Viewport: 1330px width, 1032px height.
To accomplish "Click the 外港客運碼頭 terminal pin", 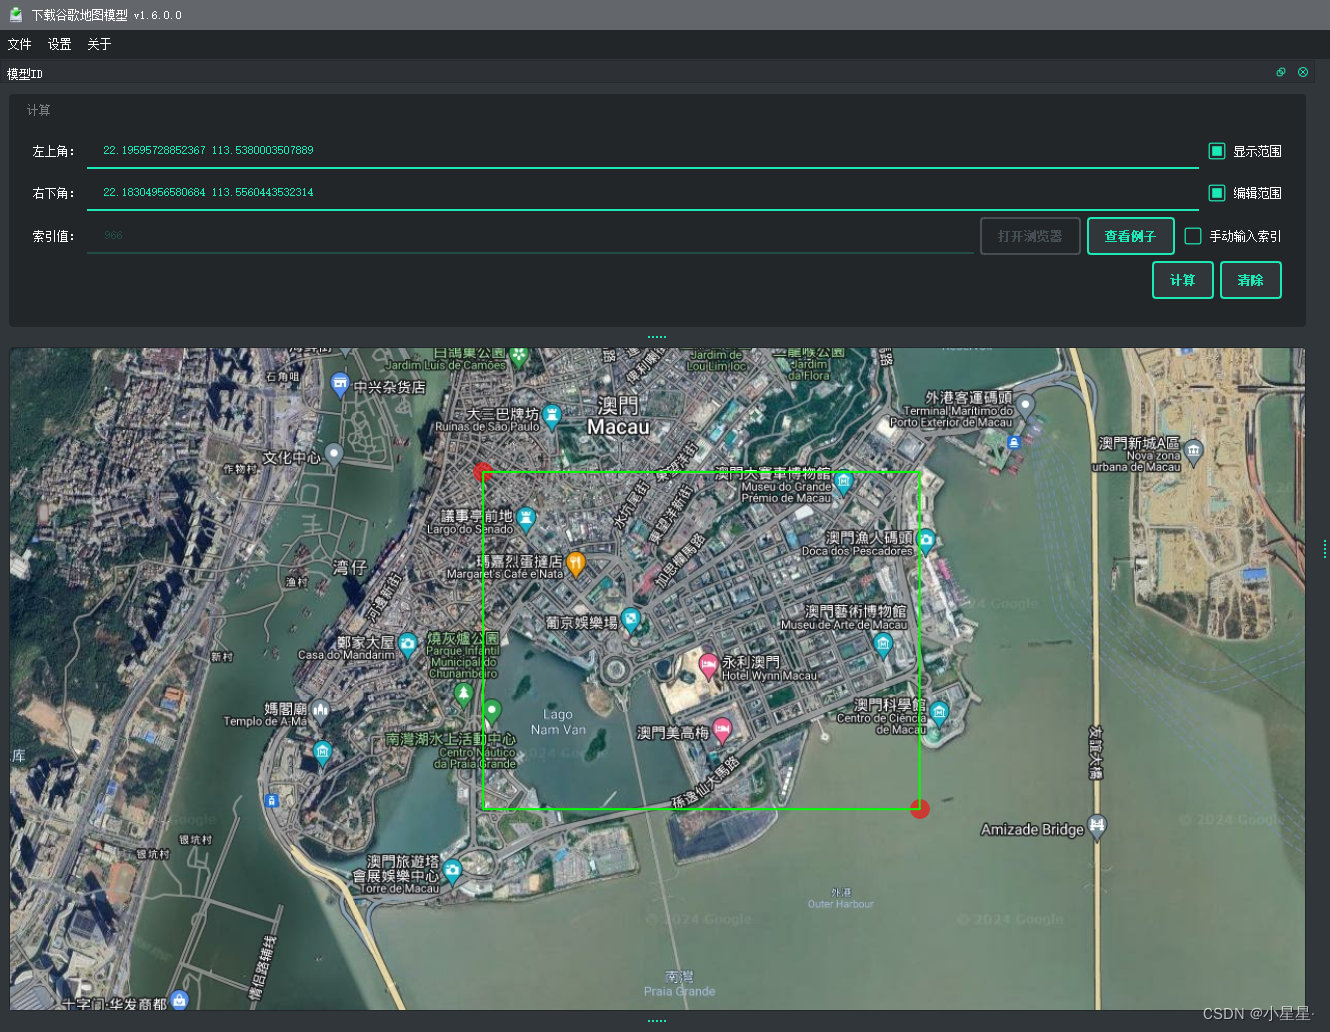I will click(1025, 405).
